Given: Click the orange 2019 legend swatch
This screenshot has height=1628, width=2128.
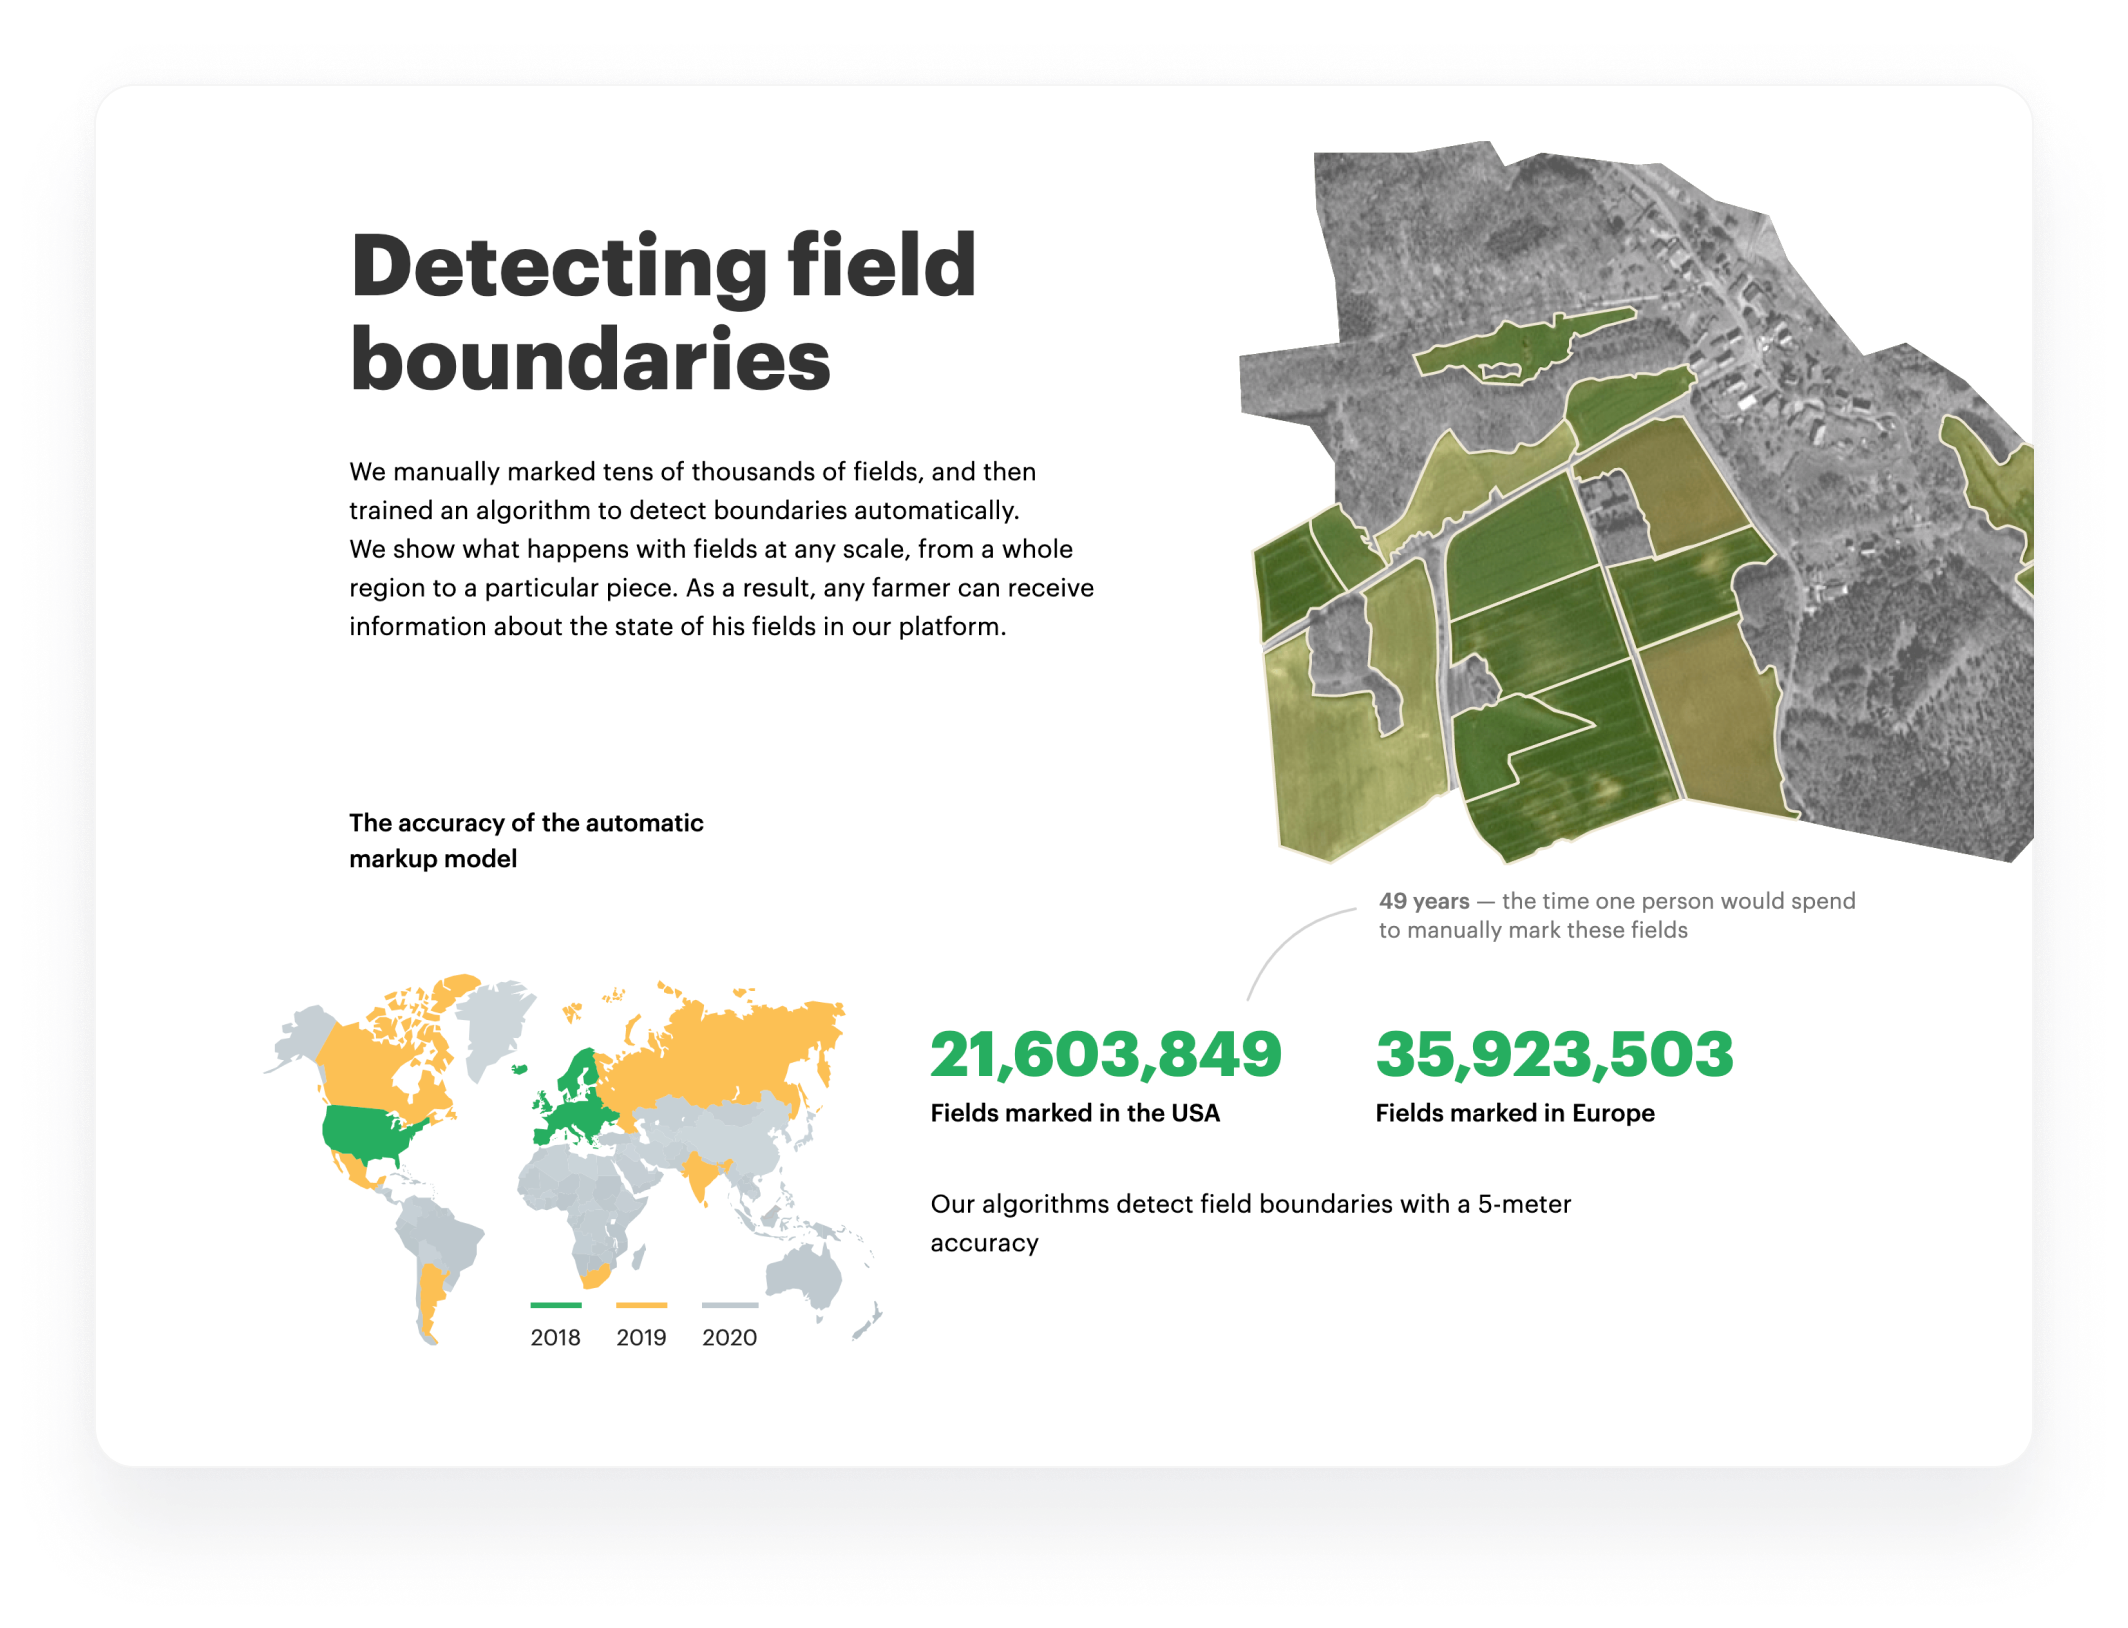Looking at the screenshot, I should [641, 1305].
